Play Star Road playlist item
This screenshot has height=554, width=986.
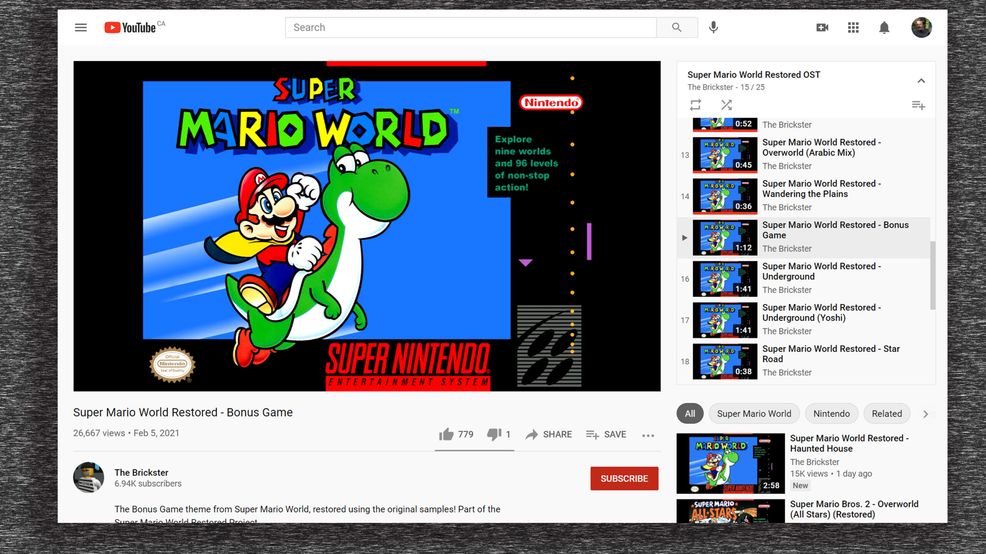click(x=804, y=362)
